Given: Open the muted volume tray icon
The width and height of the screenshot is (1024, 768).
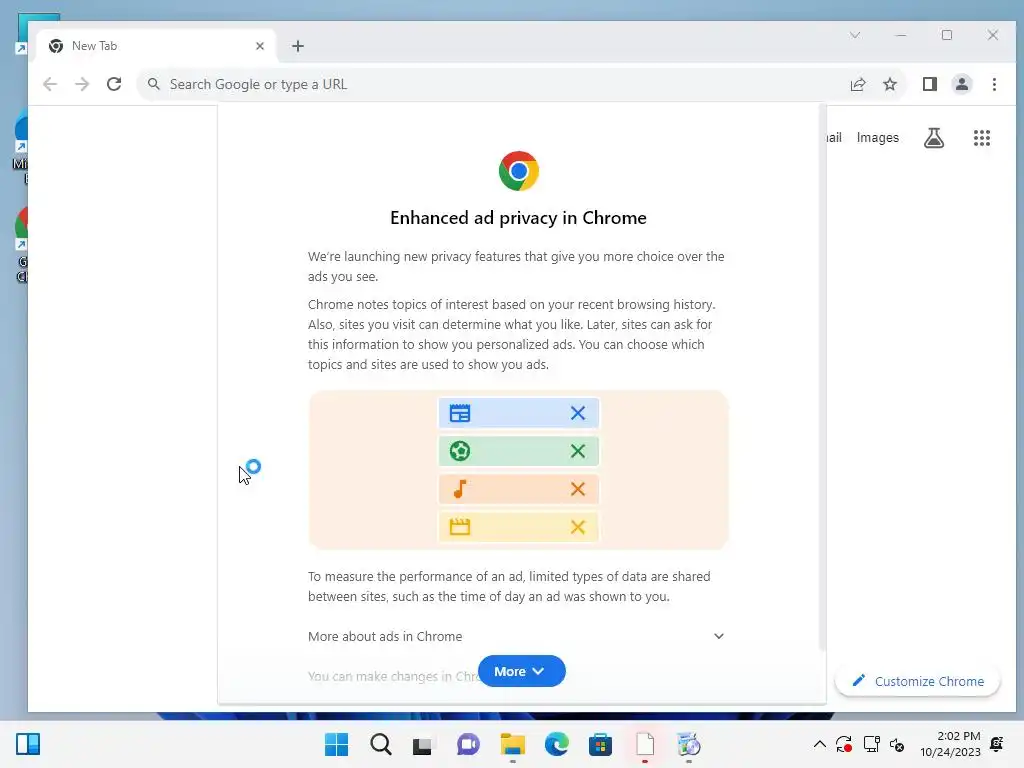Looking at the screenshot, I should [897, 744].
